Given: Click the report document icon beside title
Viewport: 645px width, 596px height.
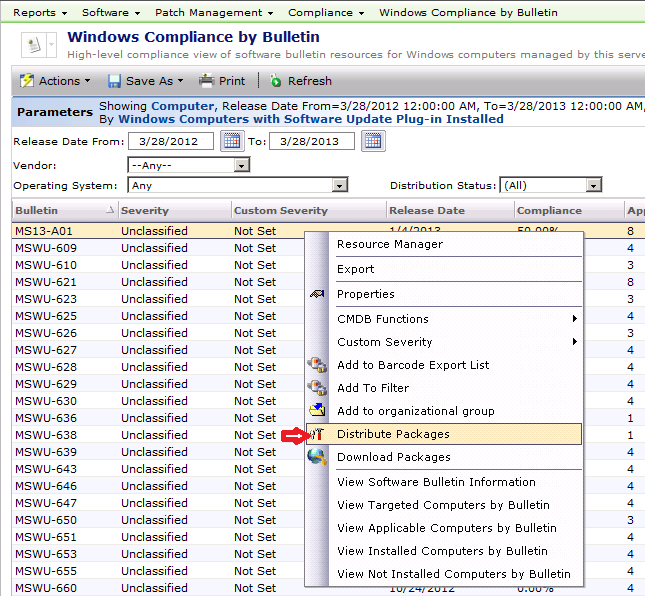Looking at the screenshot, I should (x=34, y=44).
